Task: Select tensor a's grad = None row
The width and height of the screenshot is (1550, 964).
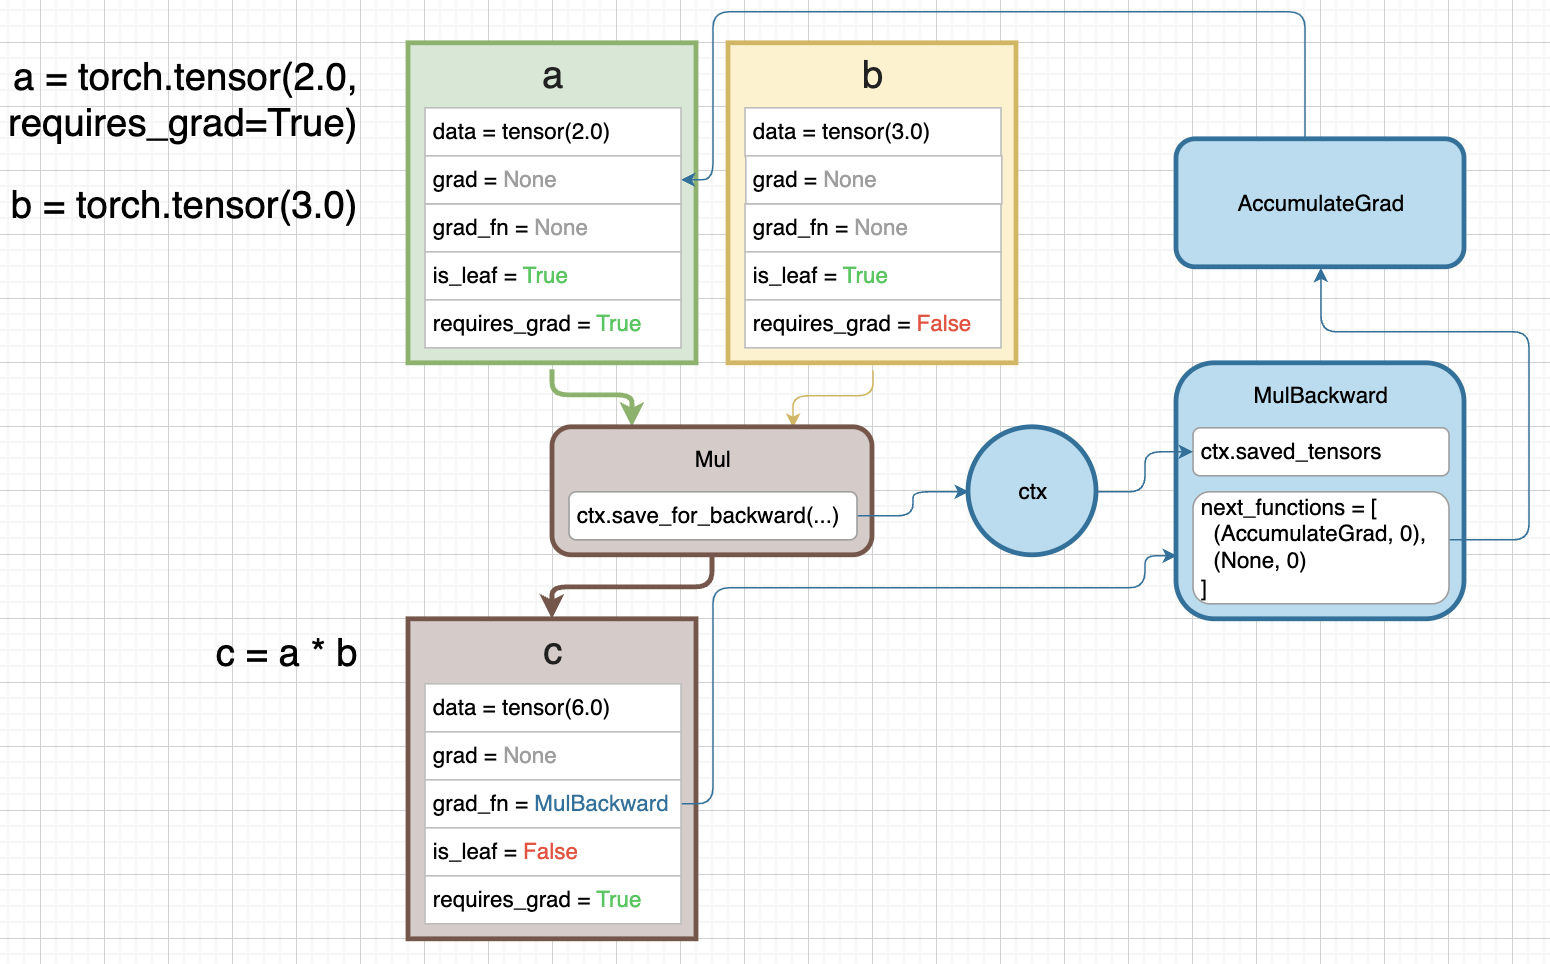Action: pyautogui.click(x=553, y=180)
